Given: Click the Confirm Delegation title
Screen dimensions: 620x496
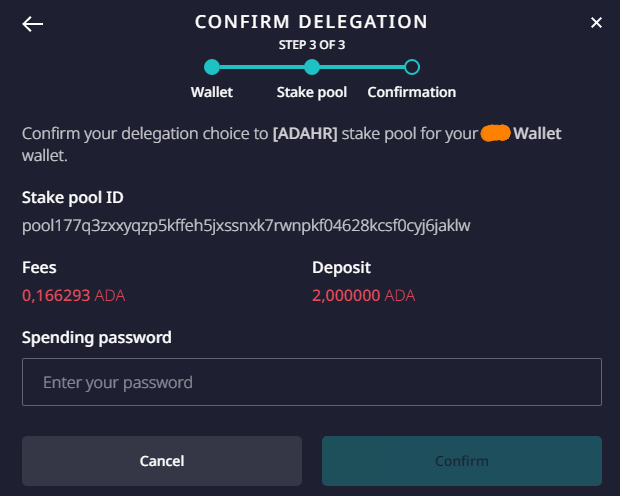Looking at the screenshot, I should coord(311,22).
